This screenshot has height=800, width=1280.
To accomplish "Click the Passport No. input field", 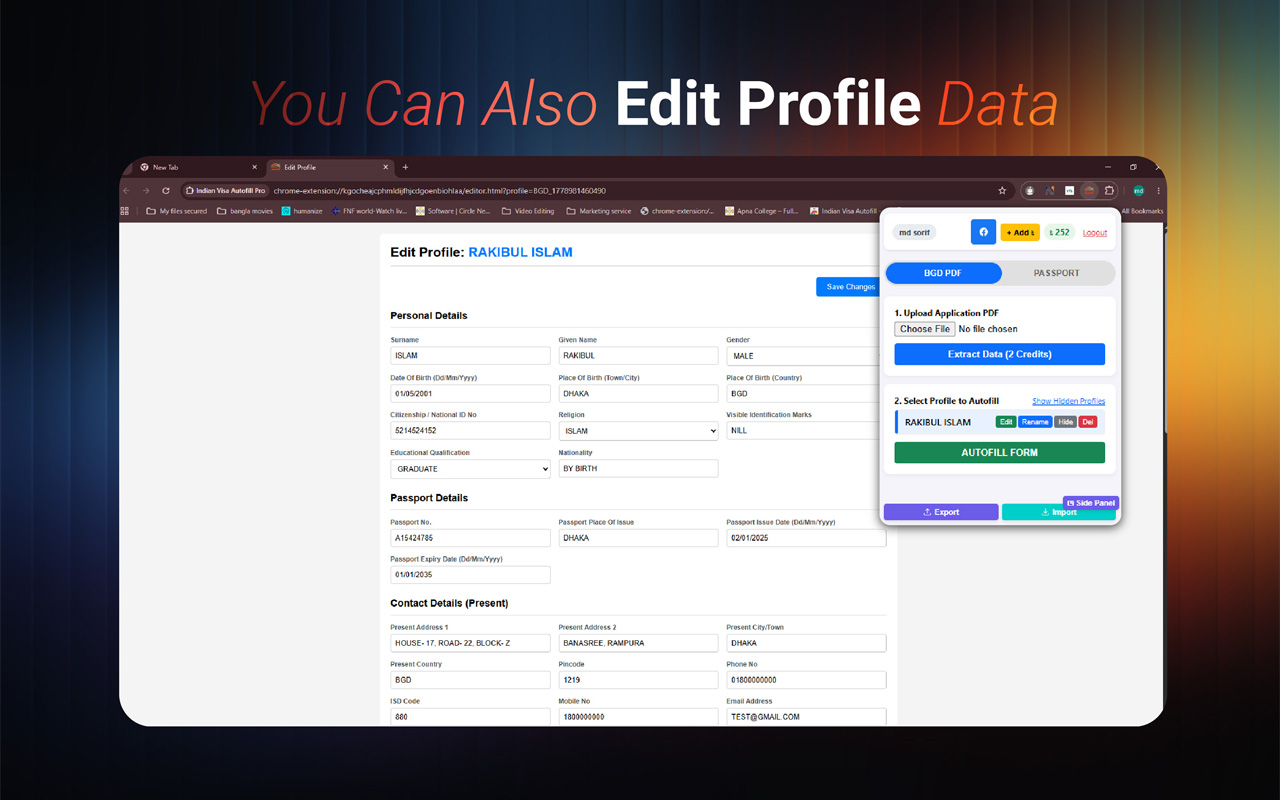I will (x=470, y=538).
